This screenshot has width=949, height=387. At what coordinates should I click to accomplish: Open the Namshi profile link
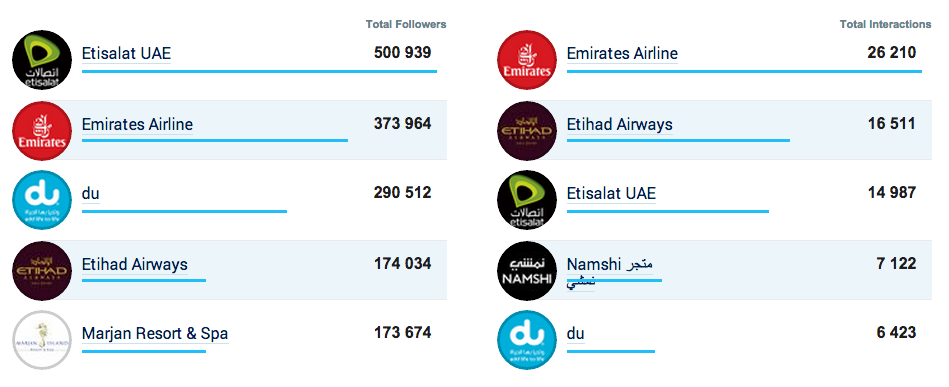click(x=609, y=273)
